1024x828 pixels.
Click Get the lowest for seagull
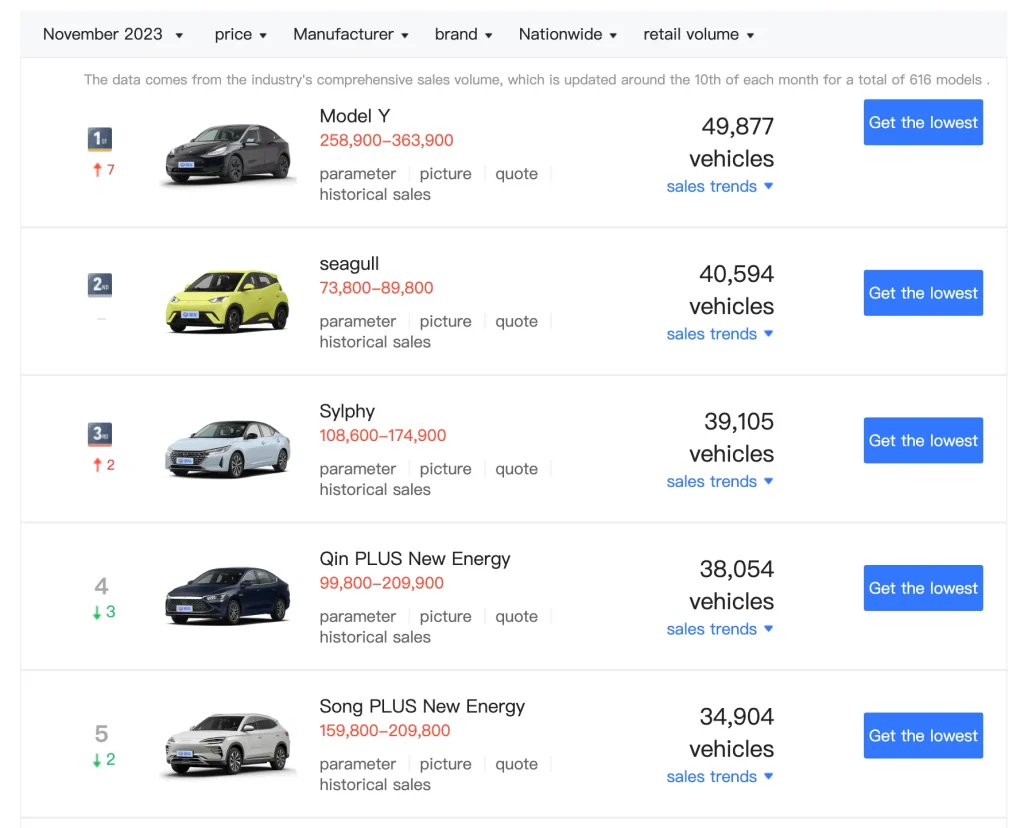pos(922,293)
